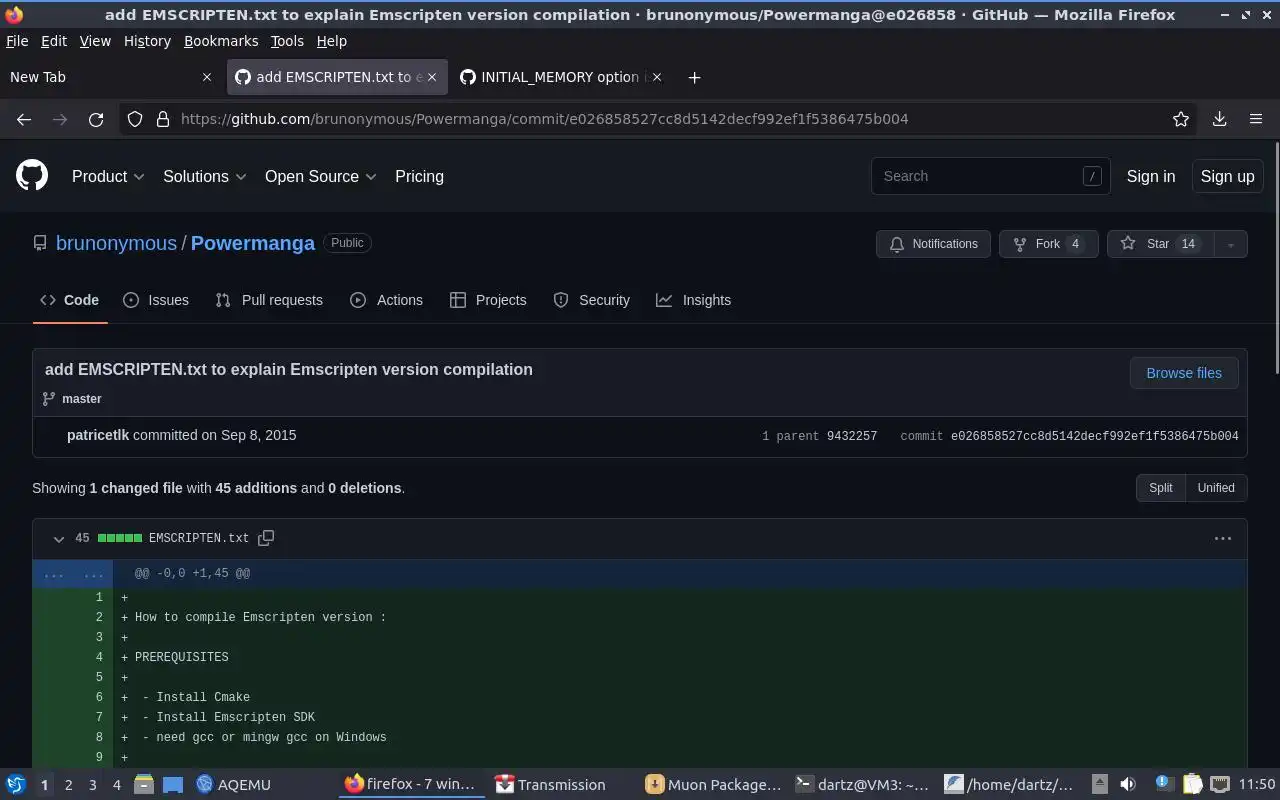Click the Firefox back arrow
This screenshot has height=800, width=1280.
pyautogui.click(x=24, y=119)
